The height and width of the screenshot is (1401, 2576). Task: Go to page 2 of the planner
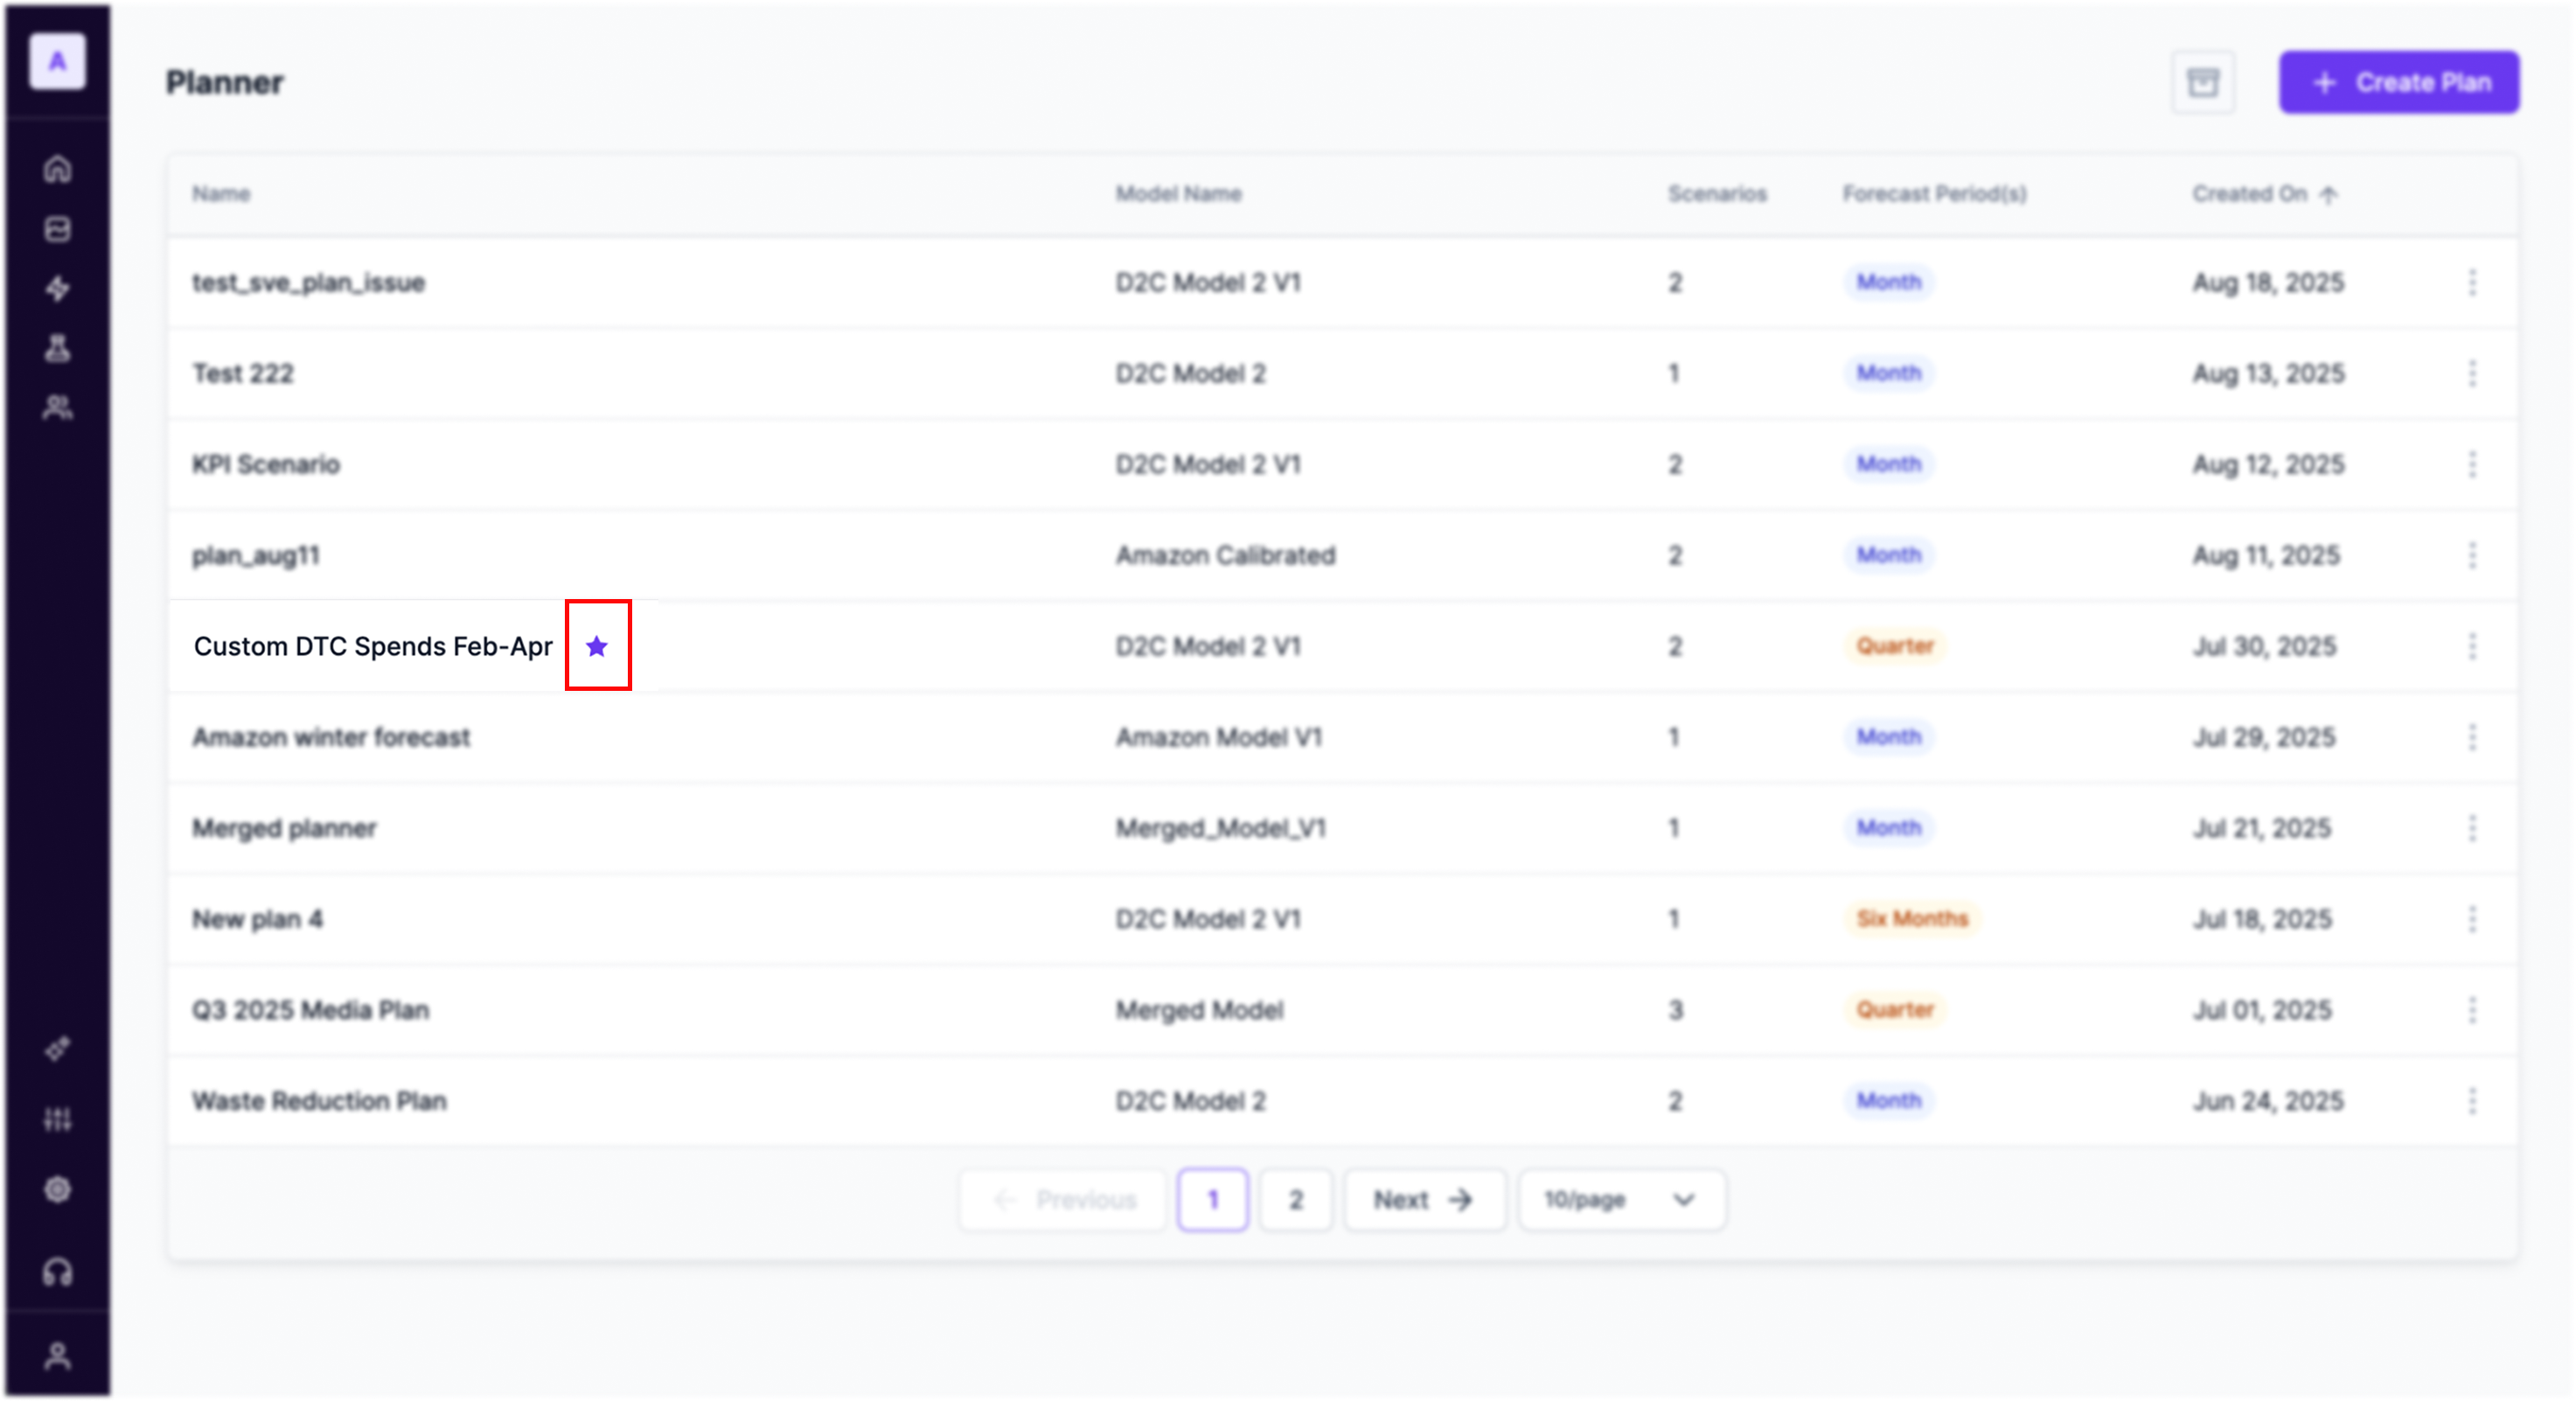click(x=1295, y=1199)
